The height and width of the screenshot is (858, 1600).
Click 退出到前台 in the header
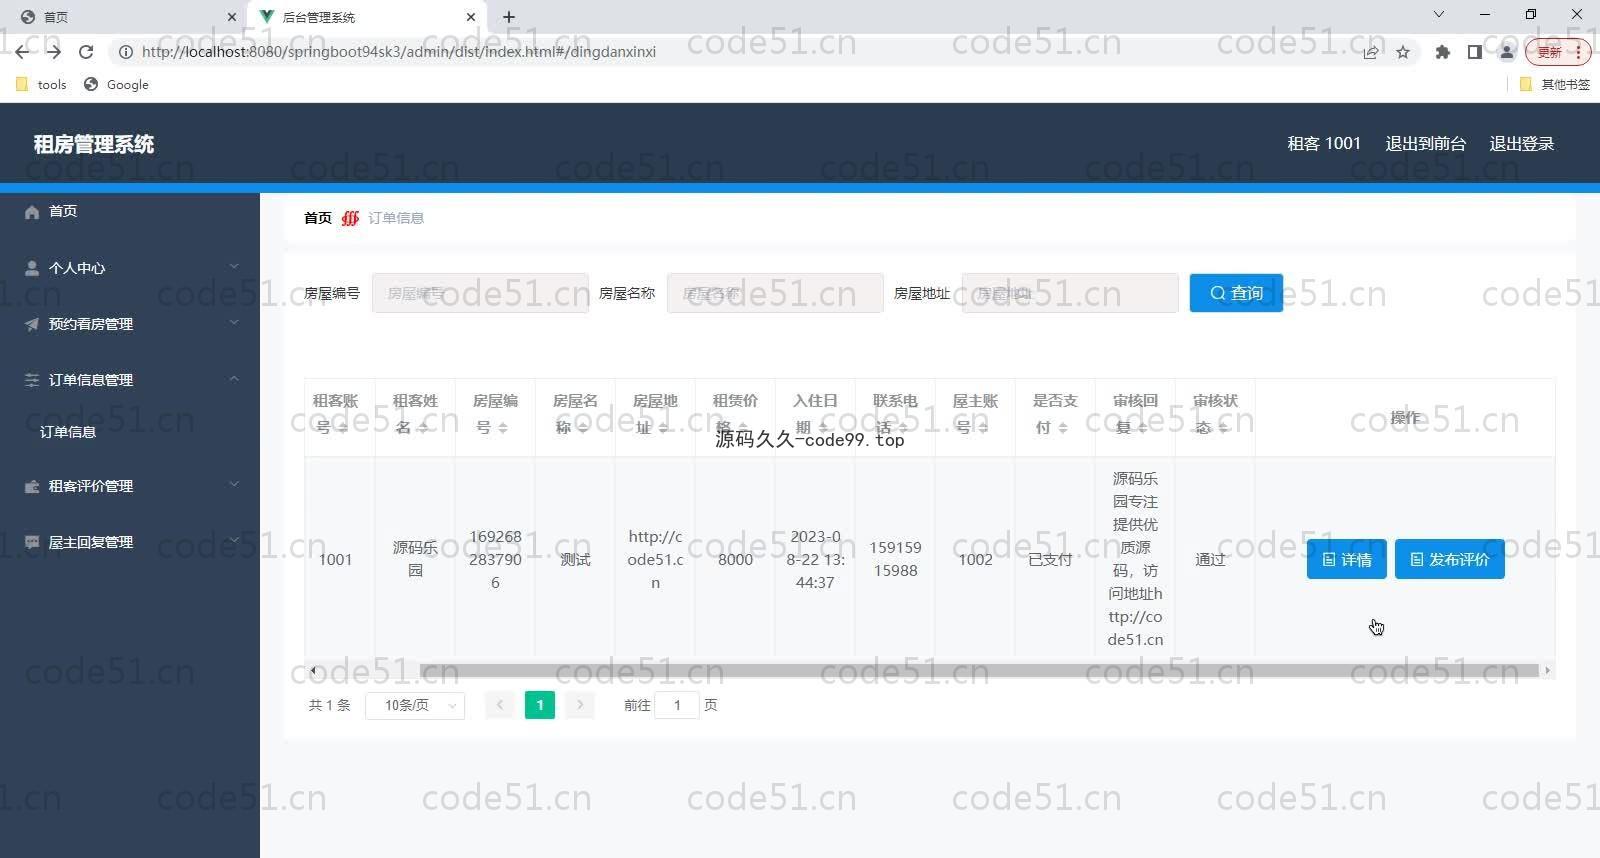click(x=1425, y=144)
